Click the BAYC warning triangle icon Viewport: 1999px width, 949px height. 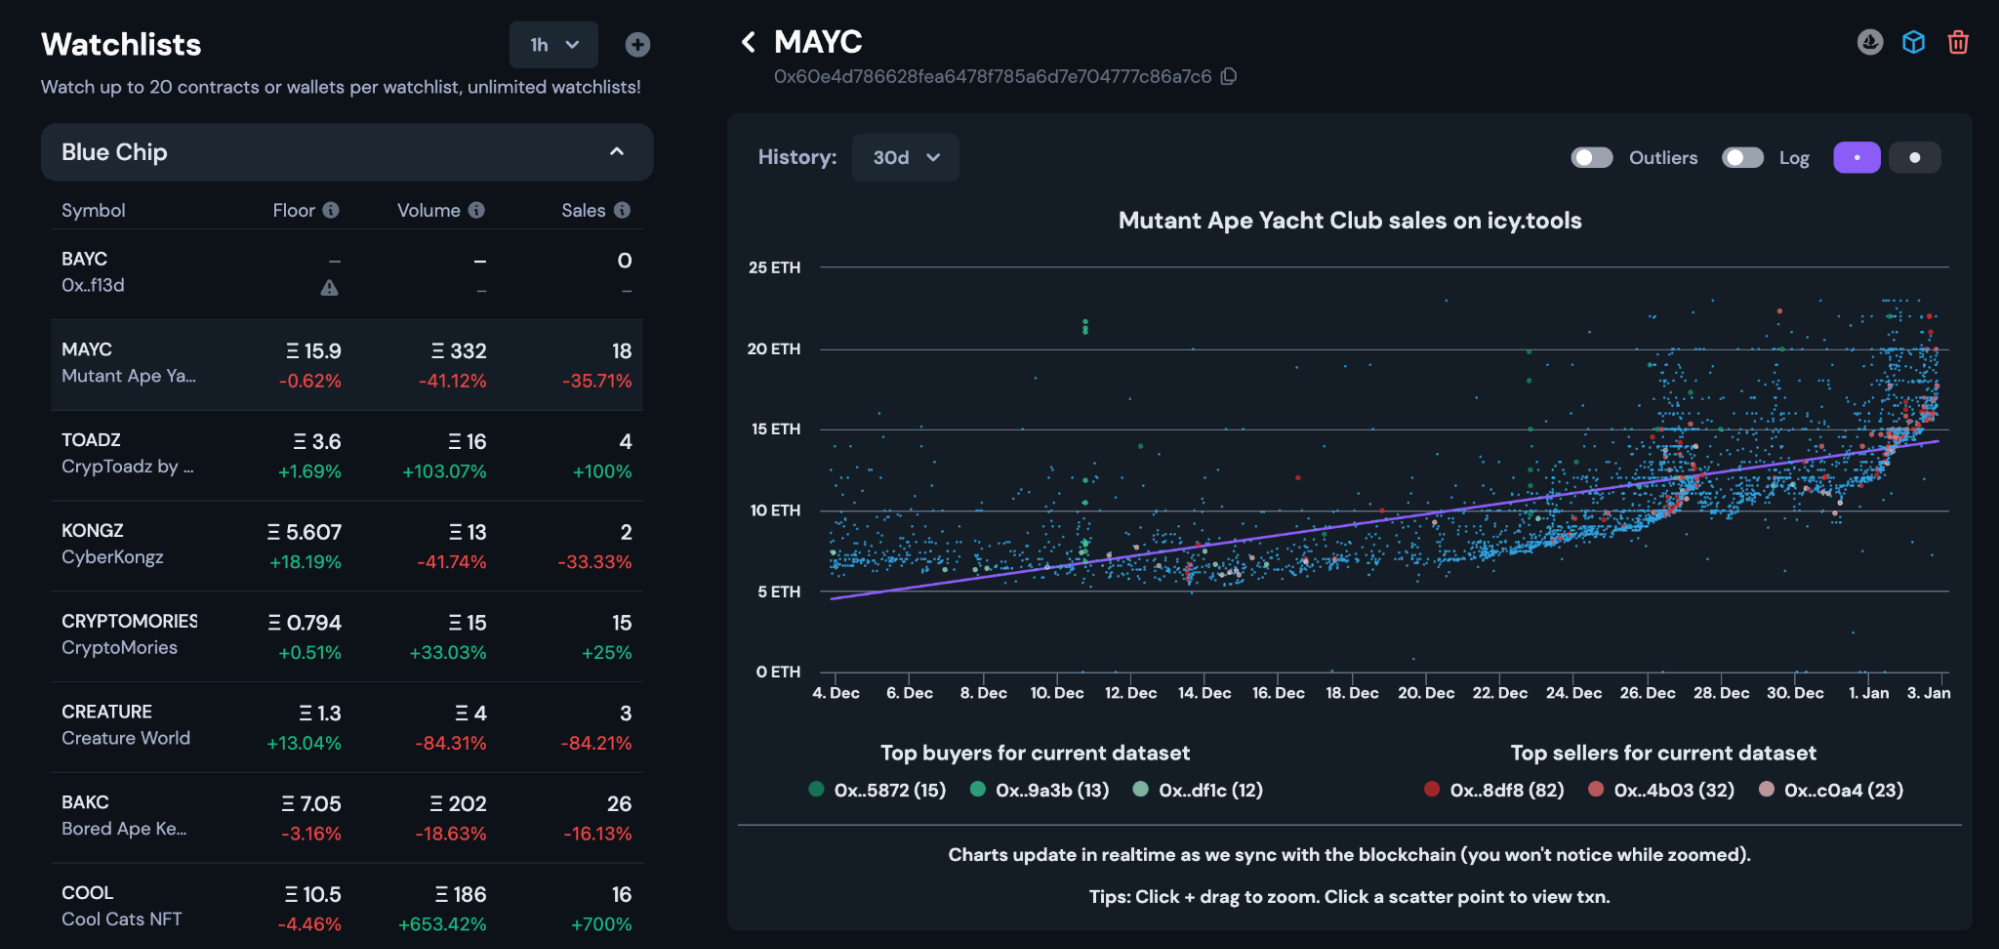click(x=329, y=288)
